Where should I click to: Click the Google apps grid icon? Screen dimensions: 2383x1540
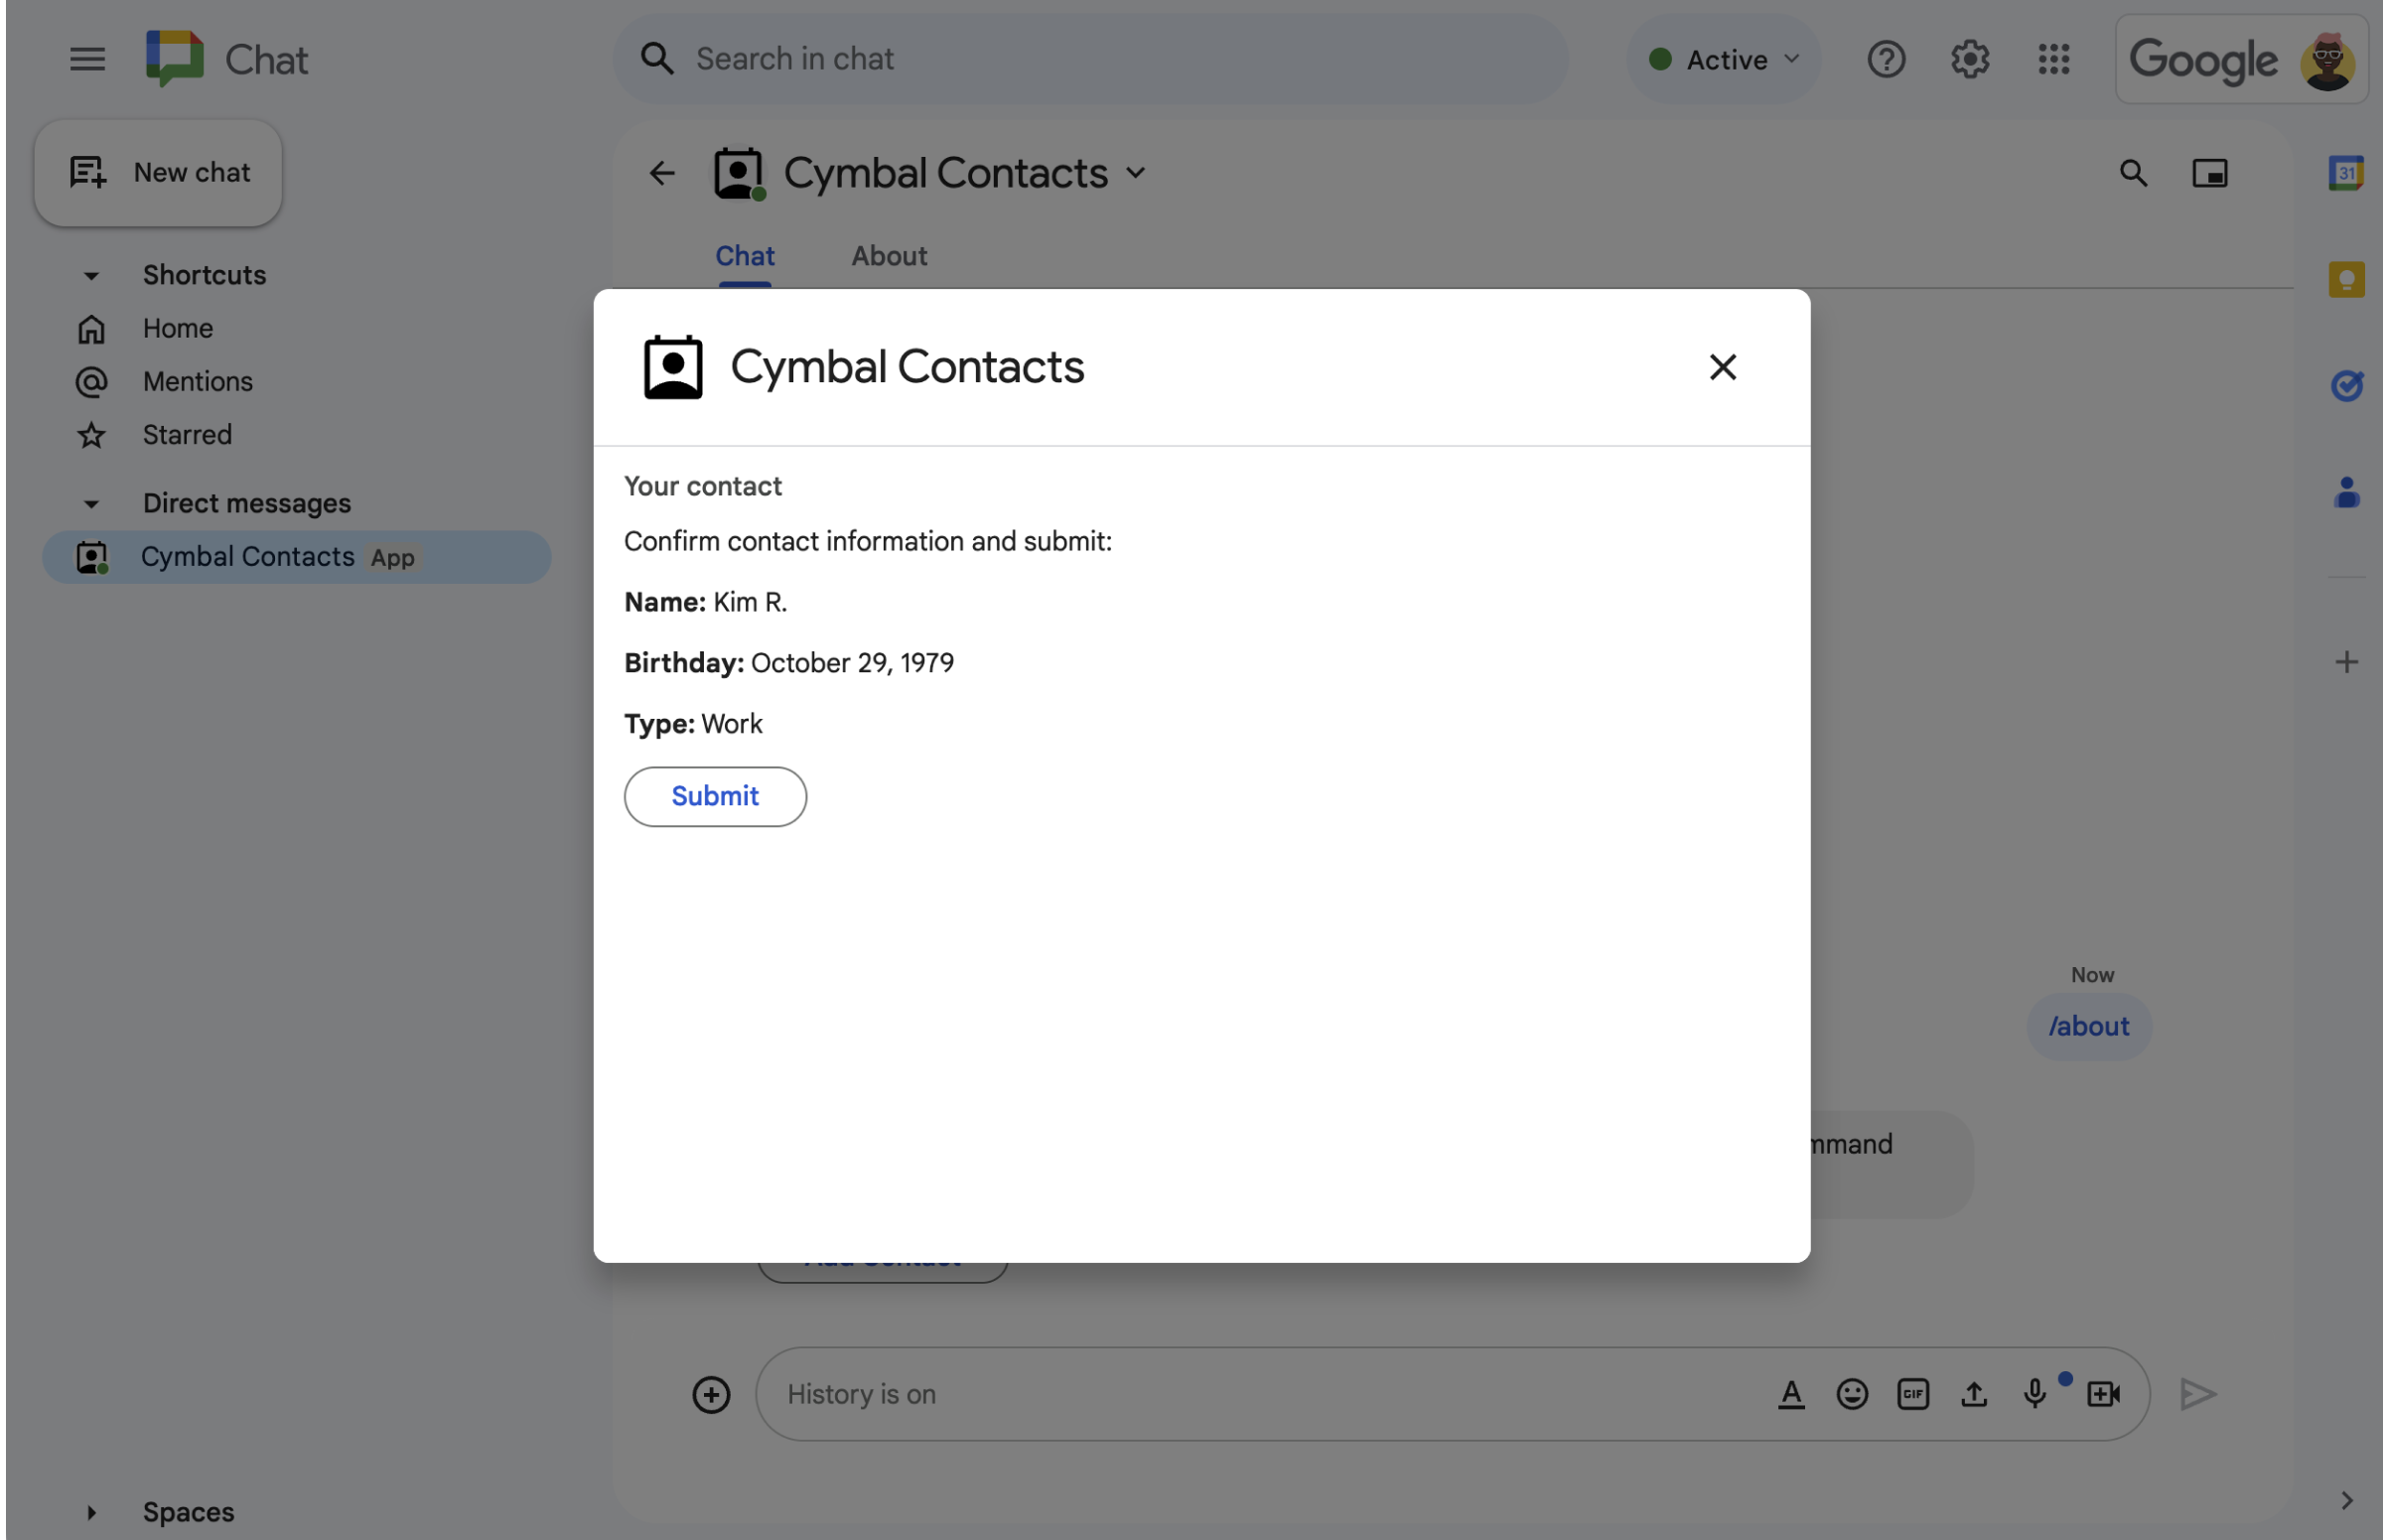[2054, 58]
